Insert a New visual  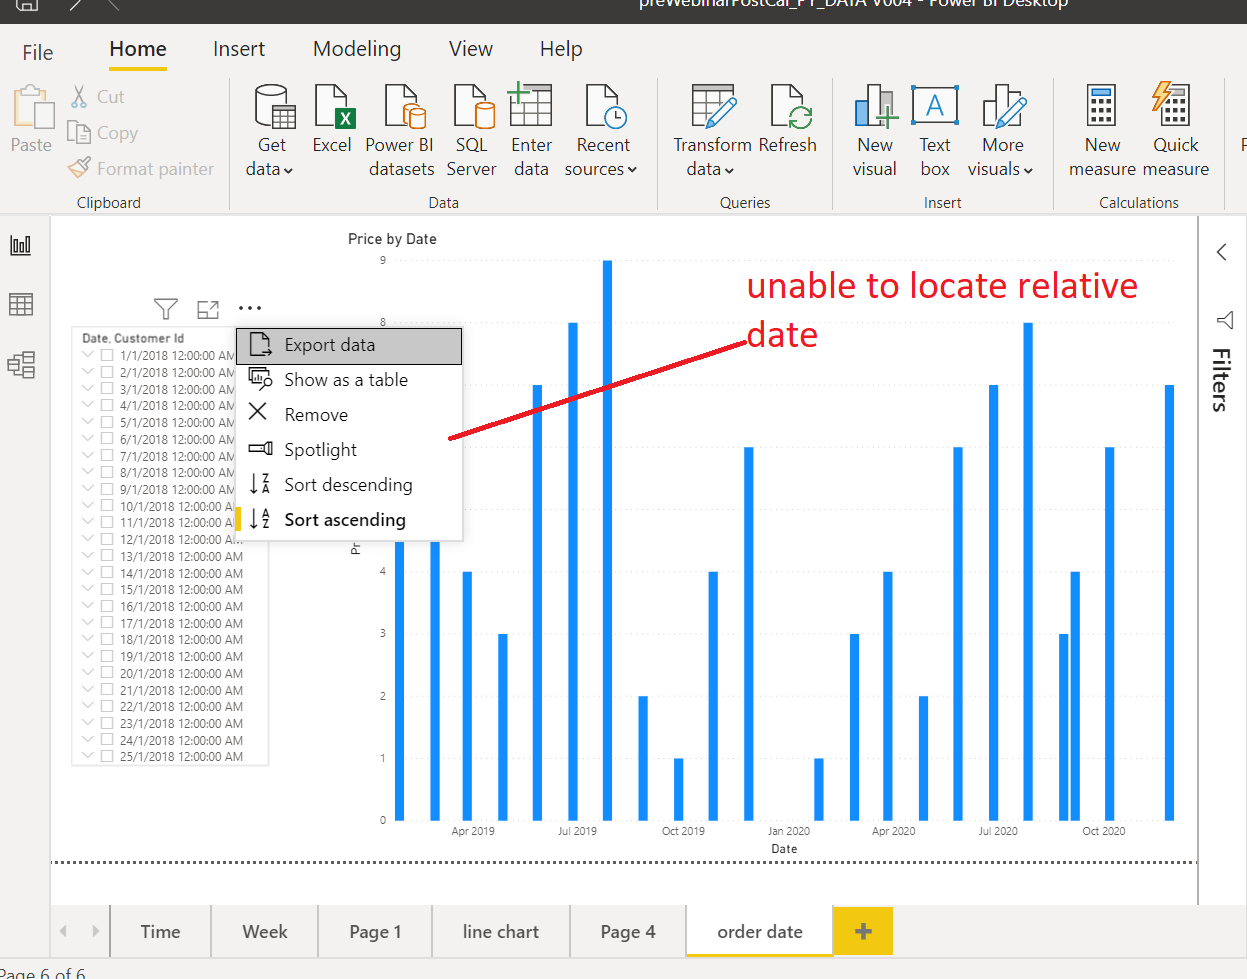coord(875,131)
